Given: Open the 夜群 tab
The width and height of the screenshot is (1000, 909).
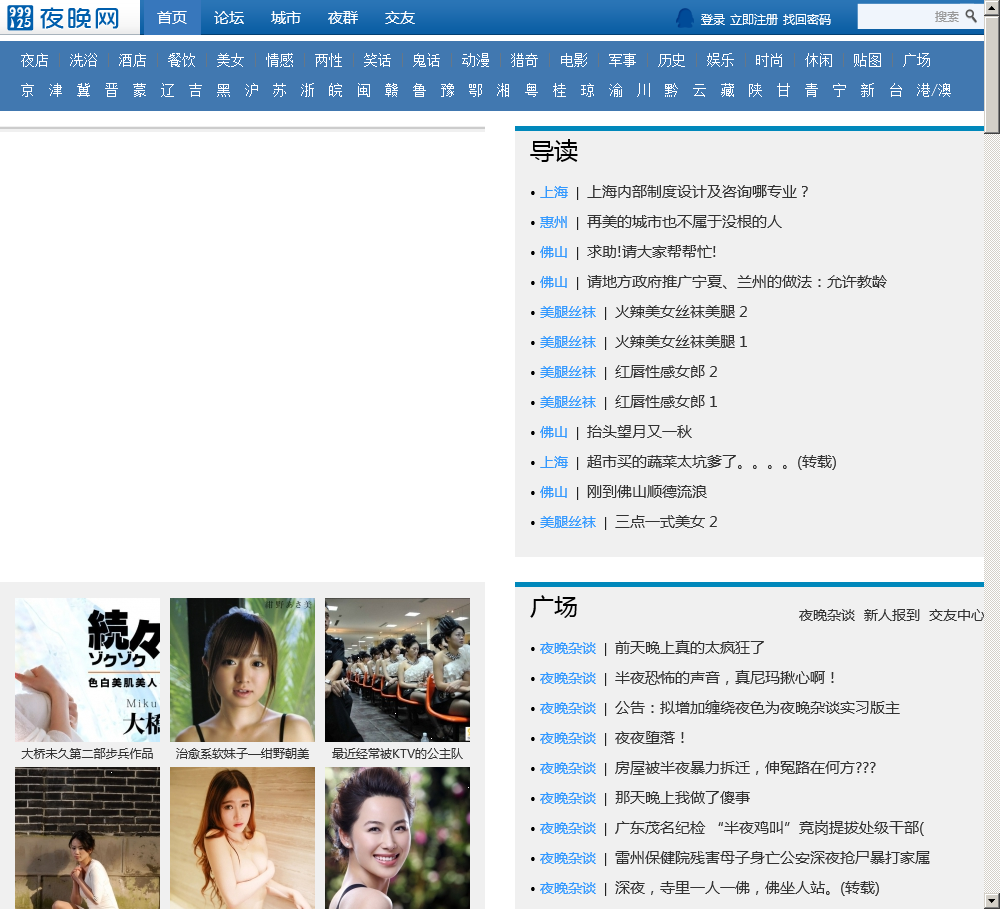Looking at the screenshot, I should 343,17.
